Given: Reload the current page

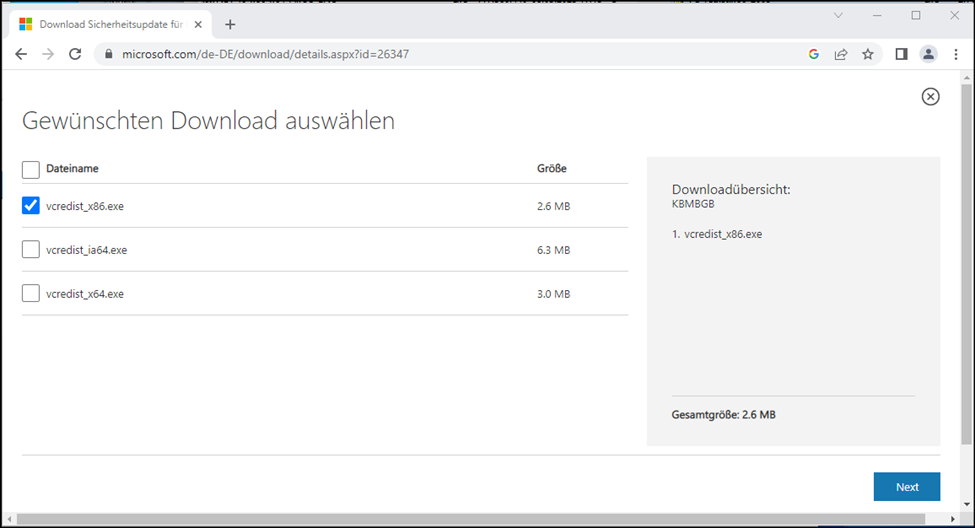Looking at the screenshot, I should (x=75, y=54).
